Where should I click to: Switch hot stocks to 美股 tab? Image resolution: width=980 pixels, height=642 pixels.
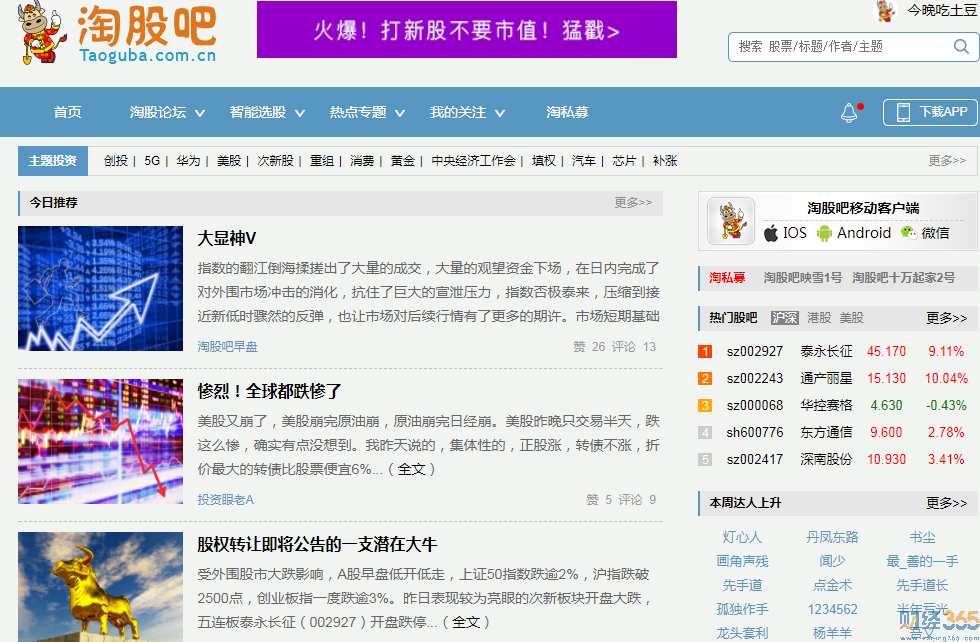click(x=851, y=318)
